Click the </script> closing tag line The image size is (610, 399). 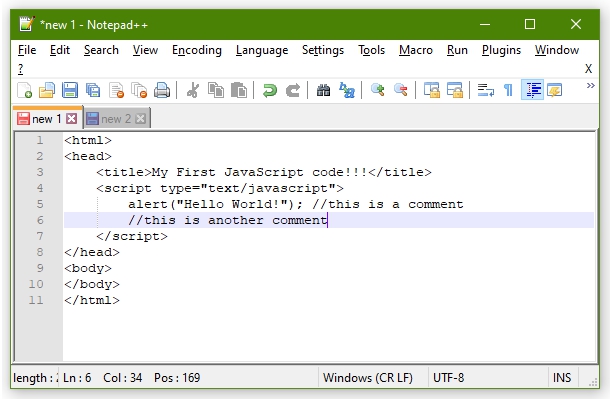(x=132, y=236)
